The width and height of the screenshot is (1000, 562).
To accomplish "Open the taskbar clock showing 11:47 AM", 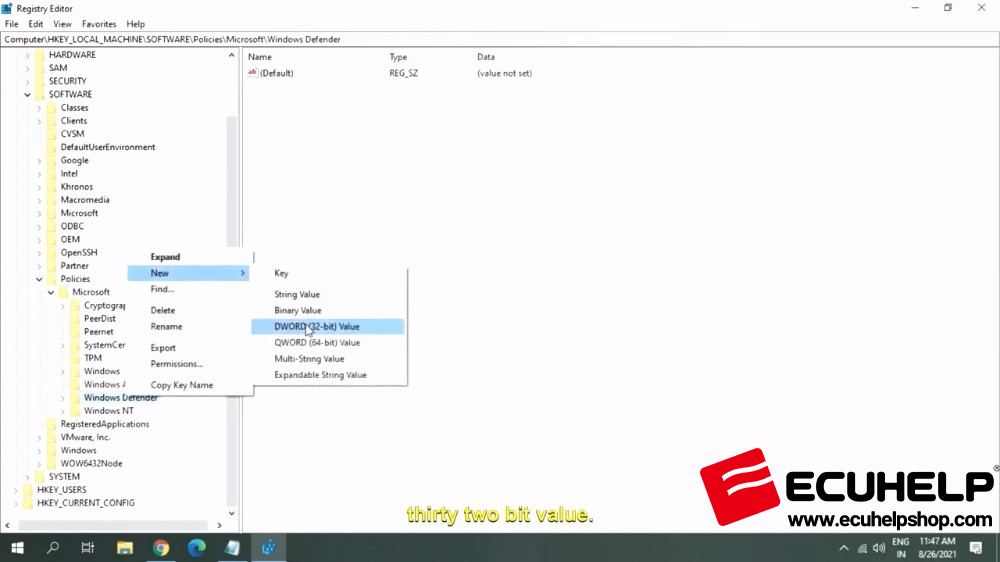I will click(937, 547).
